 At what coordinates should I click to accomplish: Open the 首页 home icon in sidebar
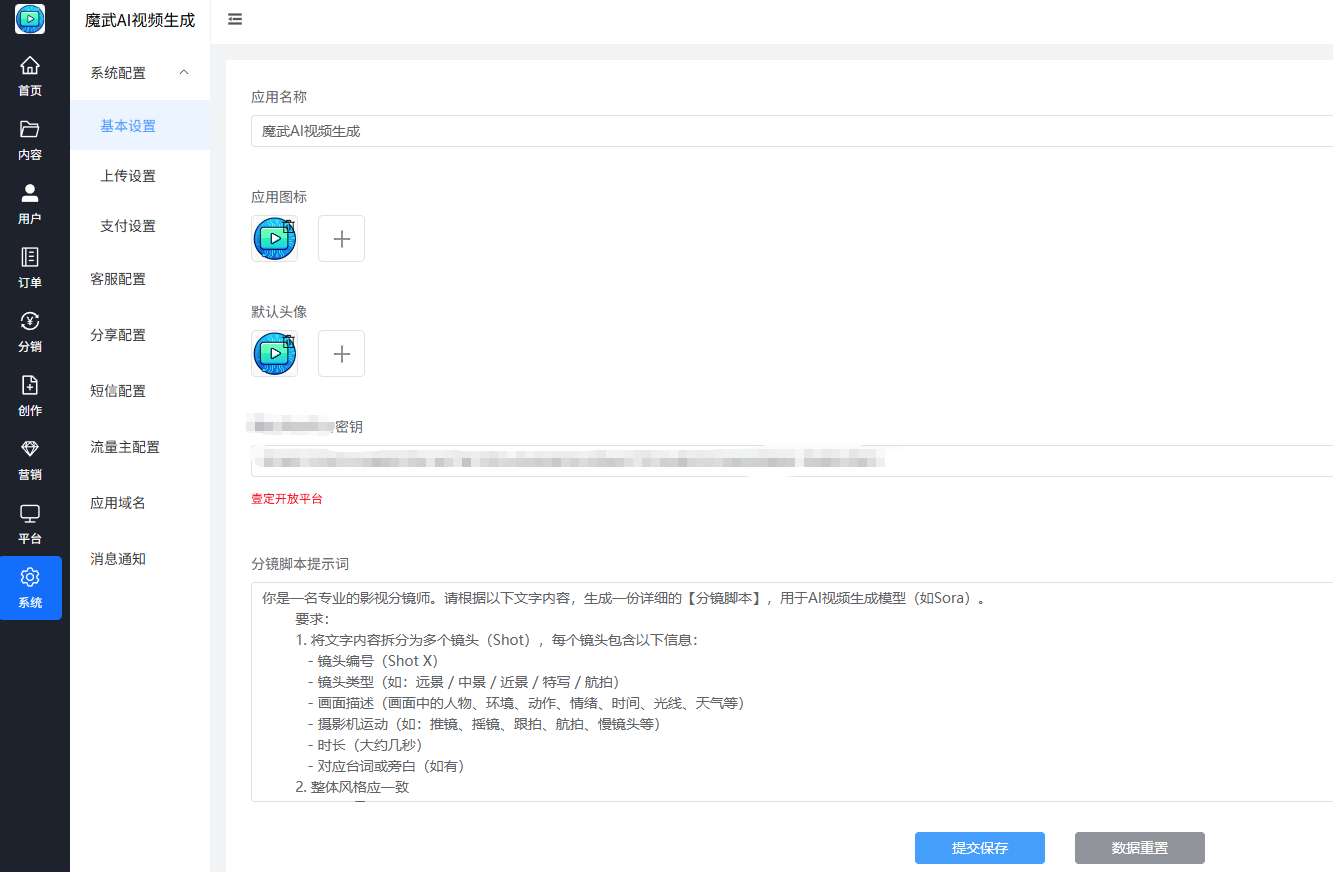[30, 66]
